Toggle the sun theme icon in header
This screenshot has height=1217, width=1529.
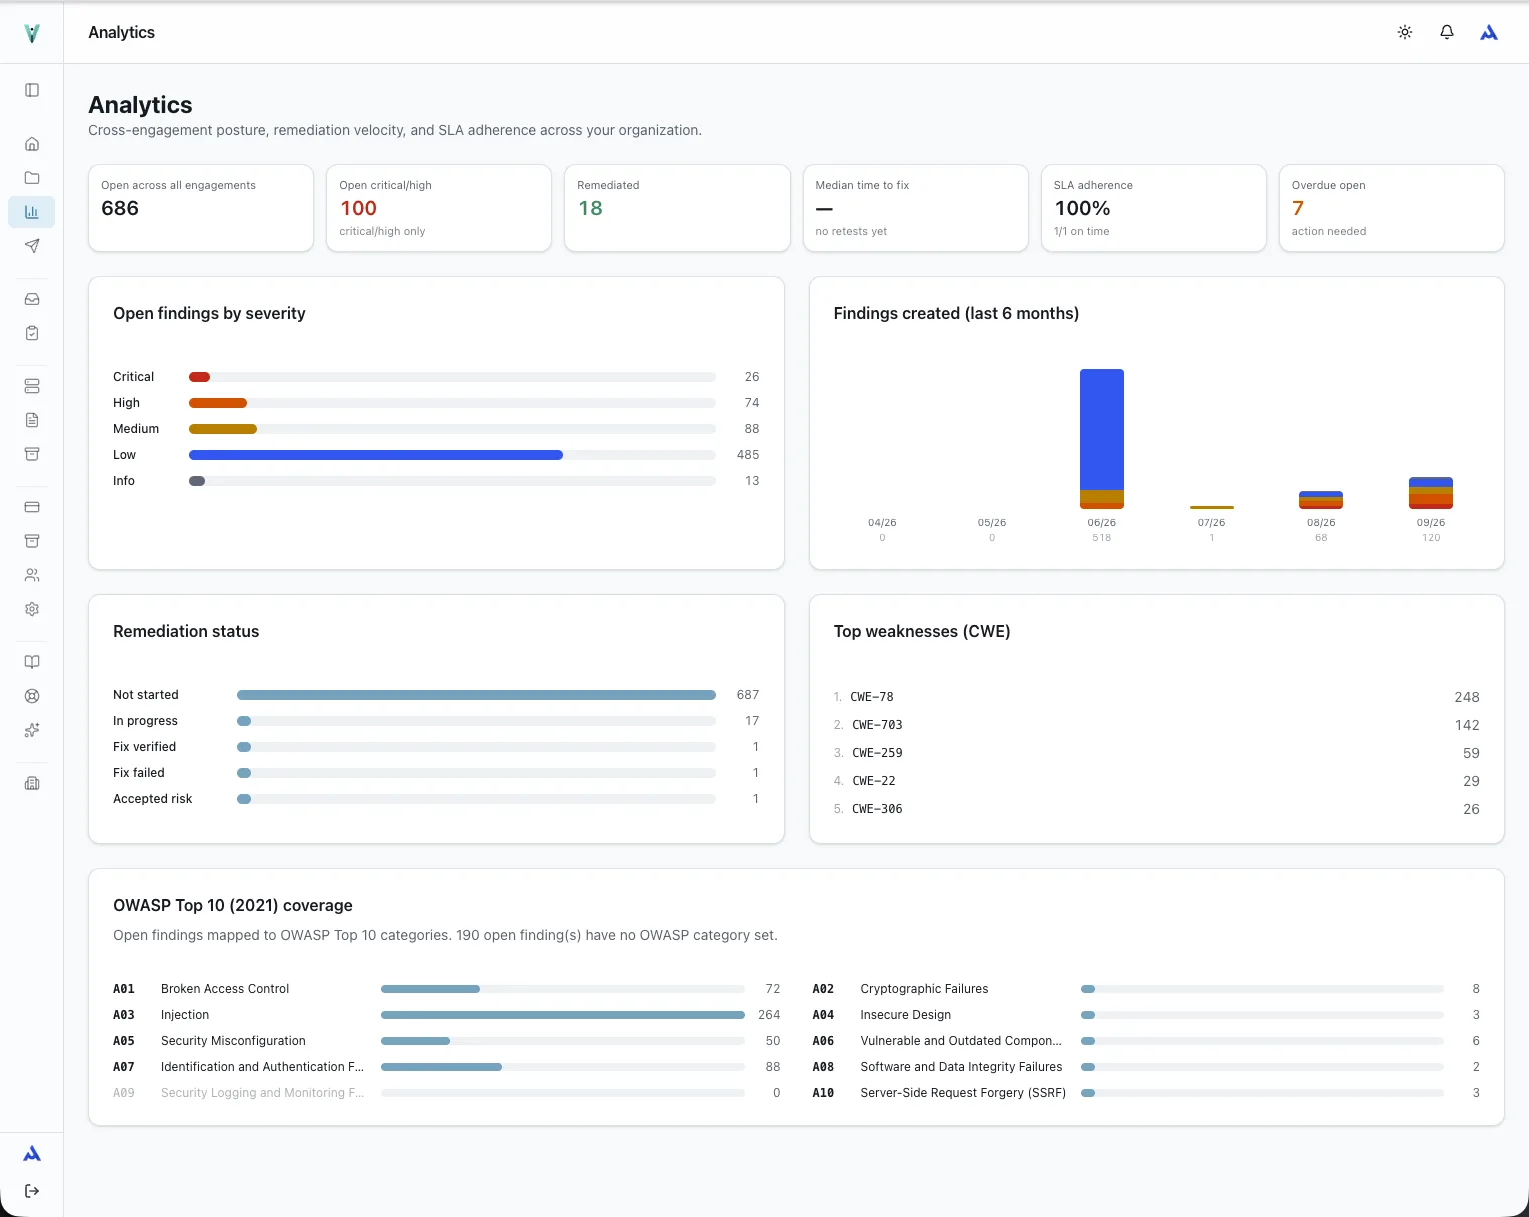click(1405, 32)
